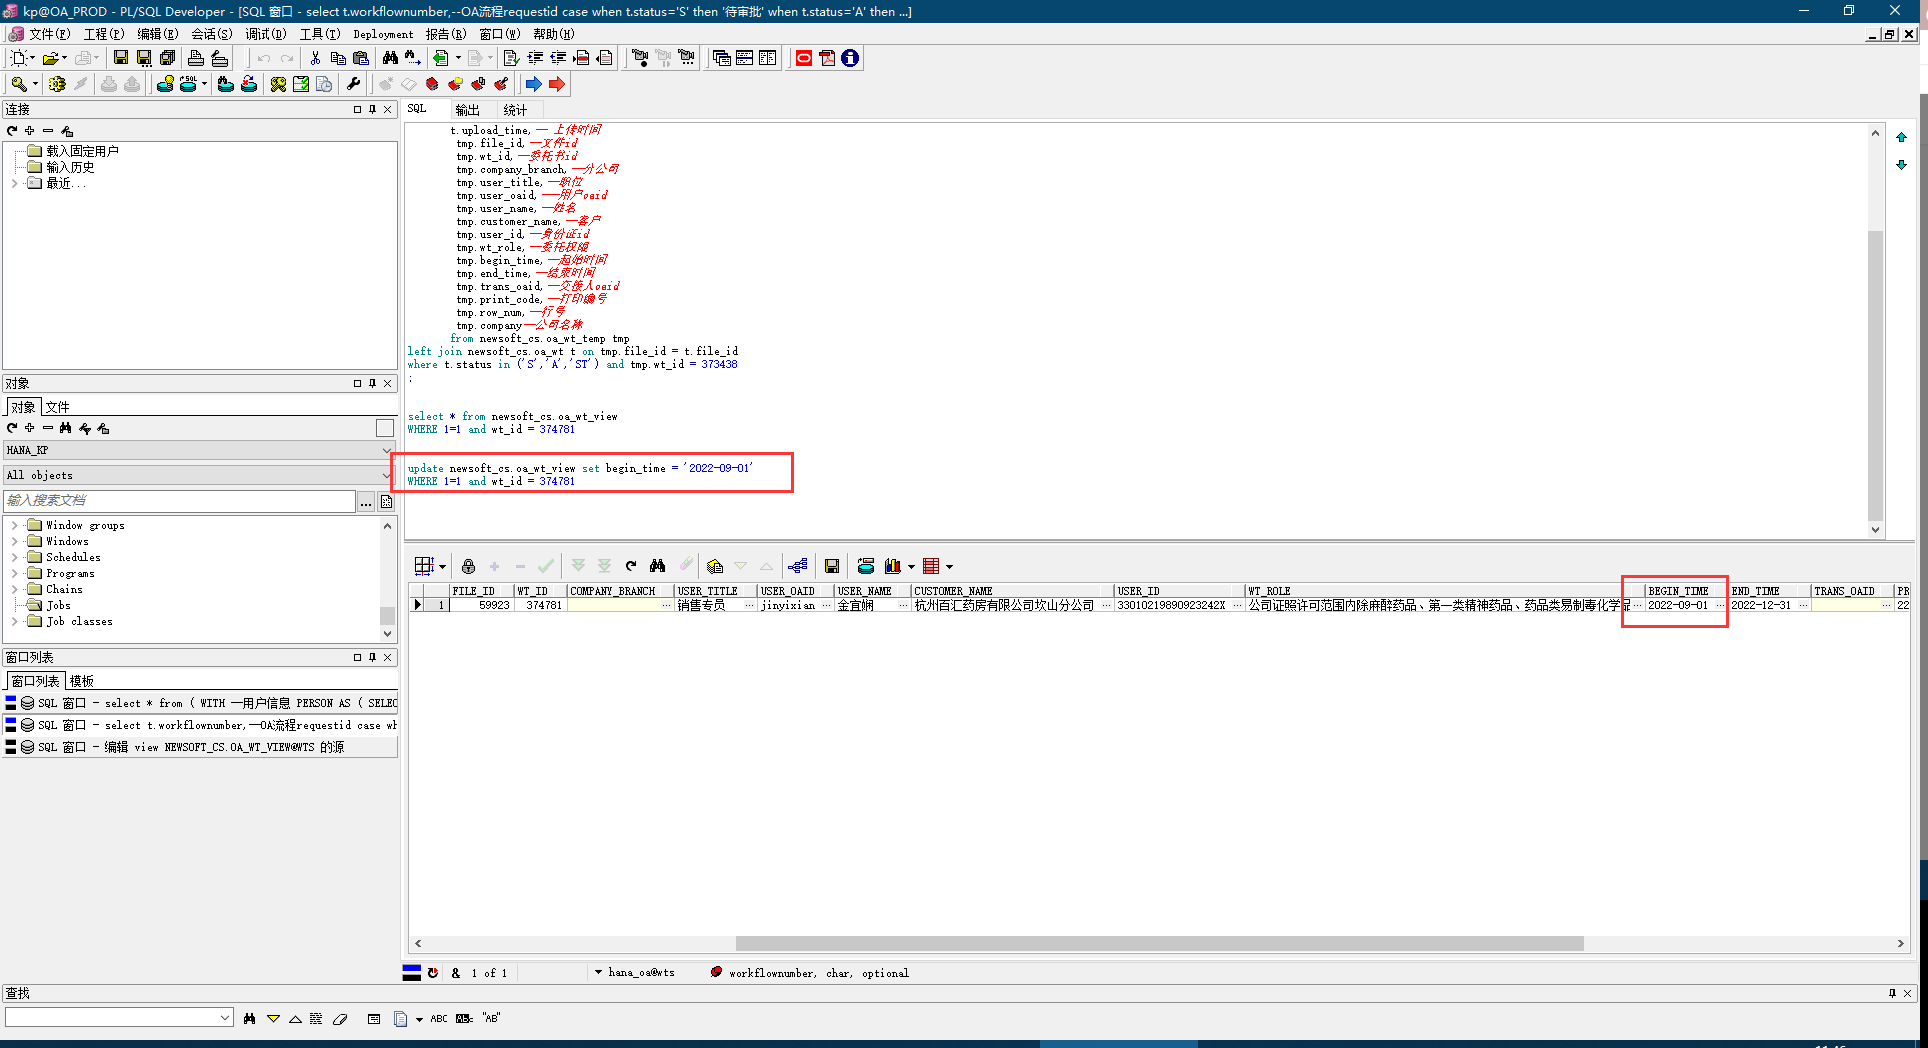Screen dimensions: 1928x1048
Task: Select the 编辑 view NEWSOFT_CS.OA_WT_VIEW window entry
Action: tap(200, 747)
